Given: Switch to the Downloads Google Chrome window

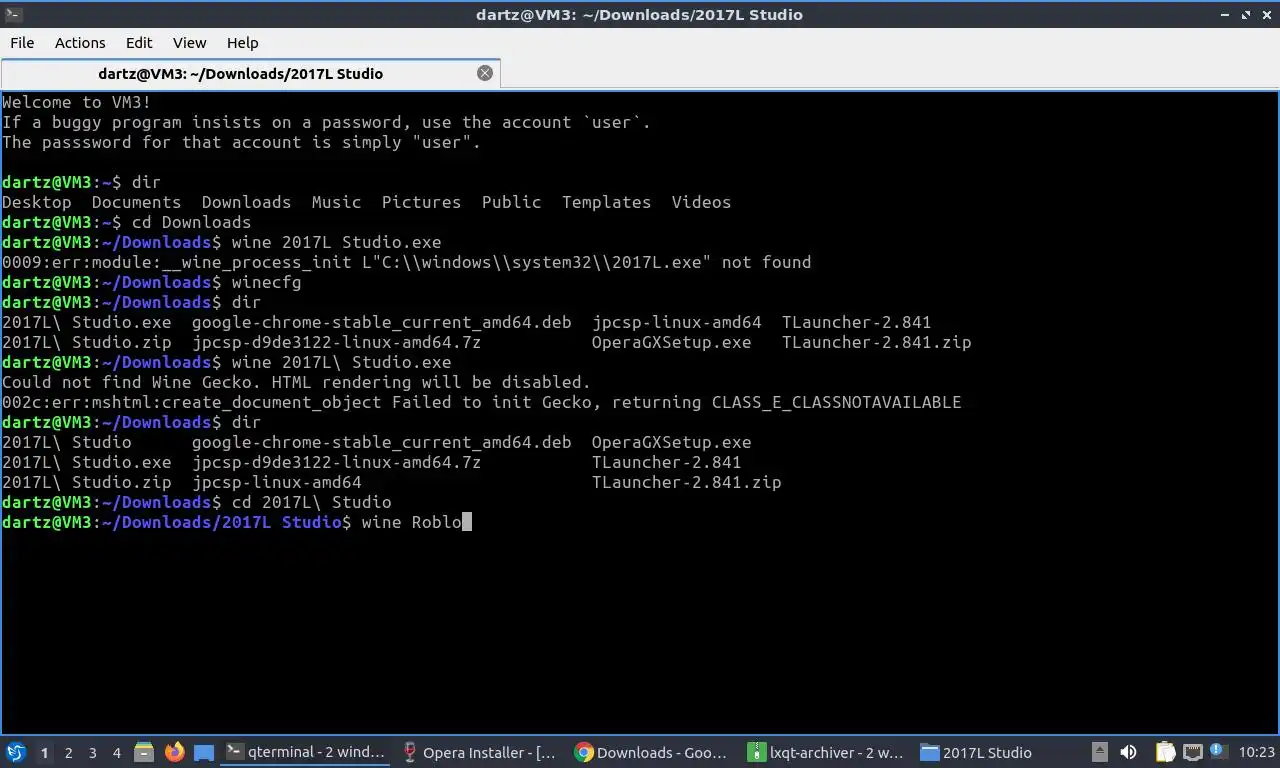Looking at the screenshot, I should (653, 752).
